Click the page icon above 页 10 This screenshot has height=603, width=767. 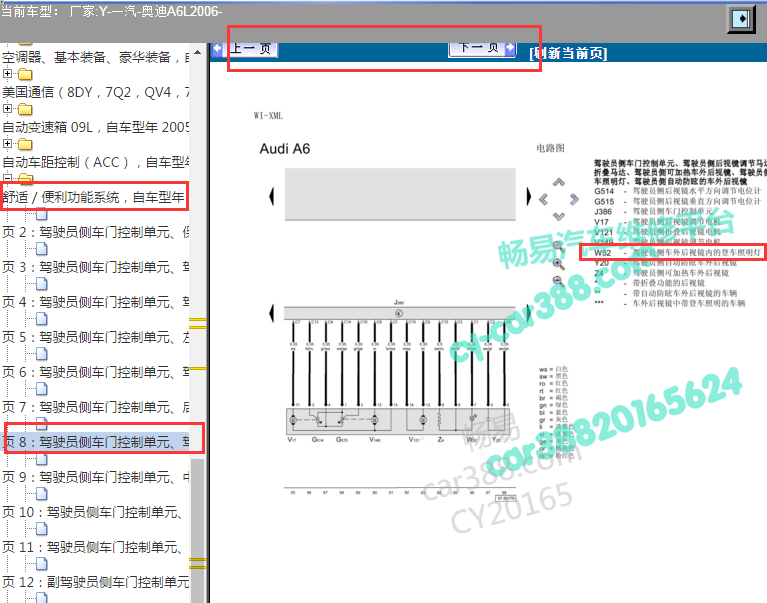42,494
